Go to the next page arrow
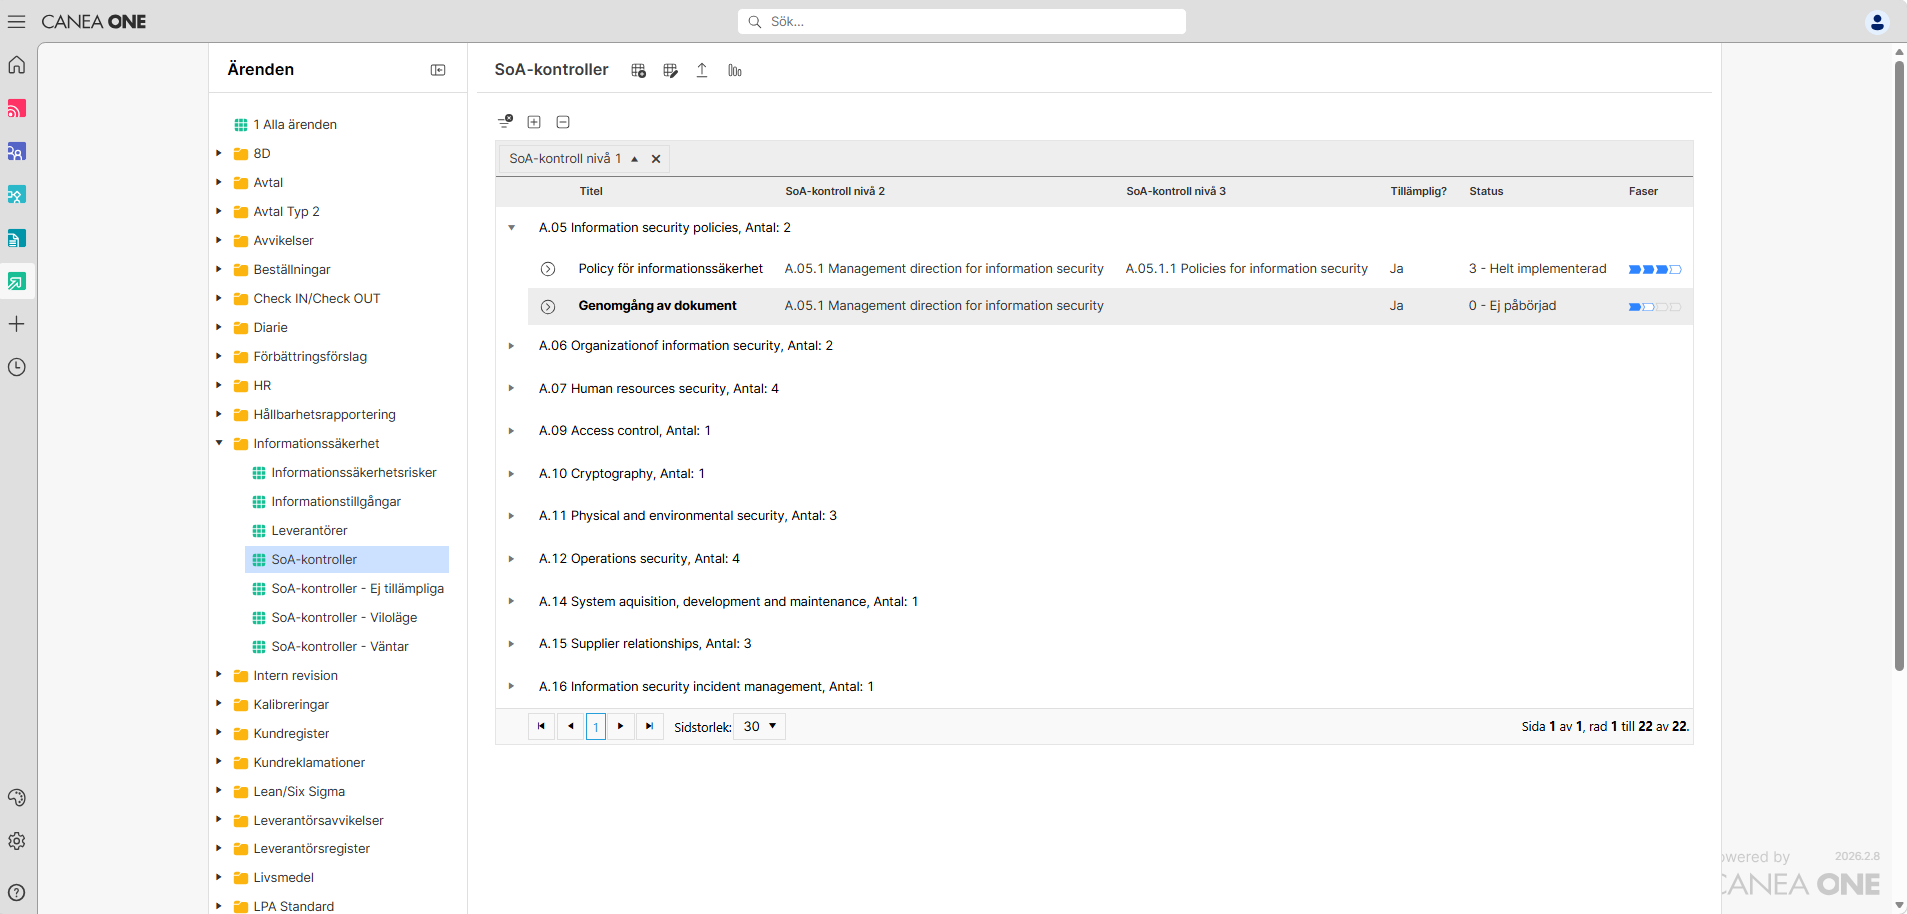 click(621, 727)
